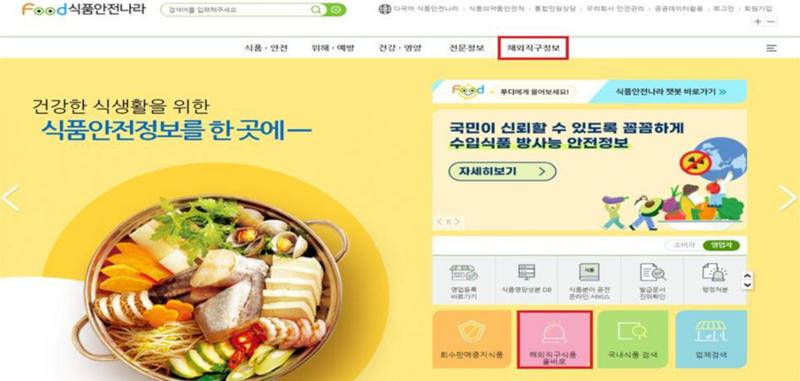Switch the toggle to 소비자

pos(683,245)
